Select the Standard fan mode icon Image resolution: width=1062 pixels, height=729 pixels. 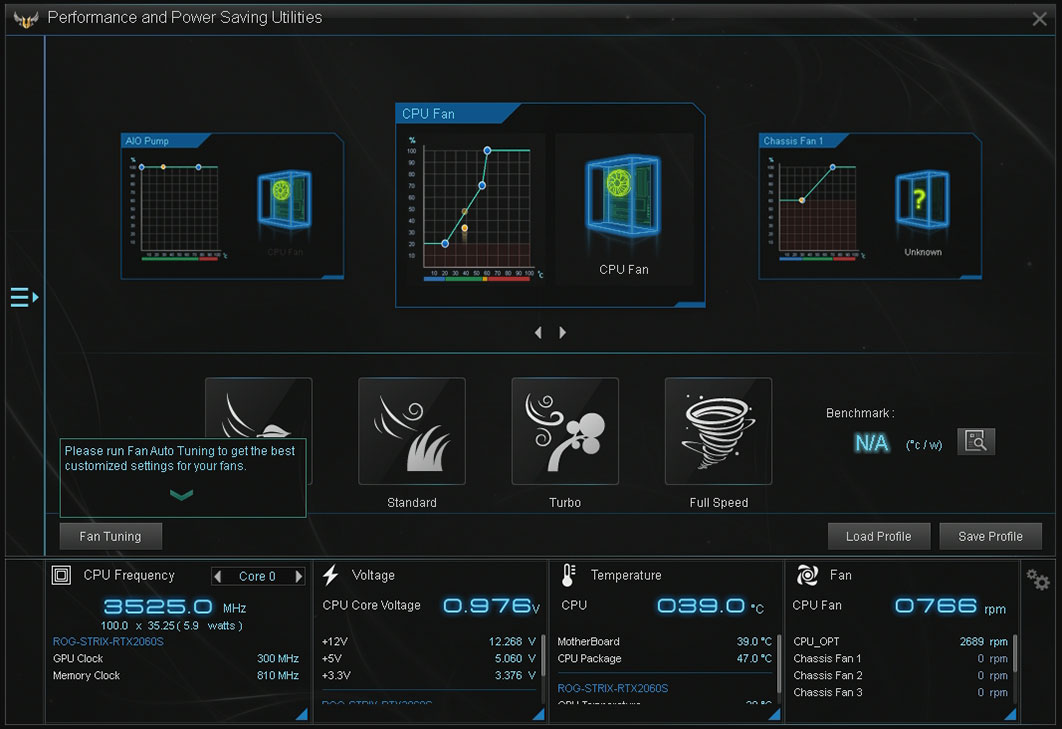412,431
